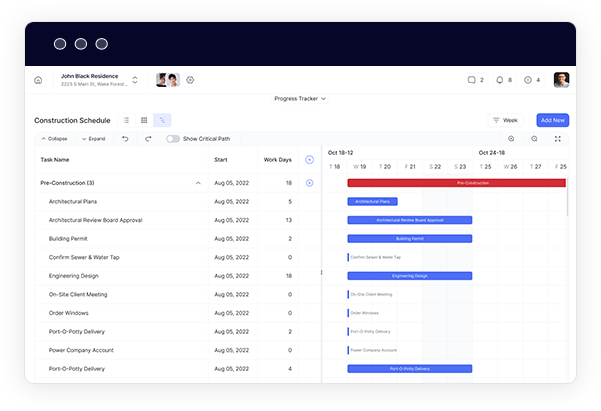Sort by Task Name column header
The width and height of the screenshot is (601, 411).
click(55, 159)
